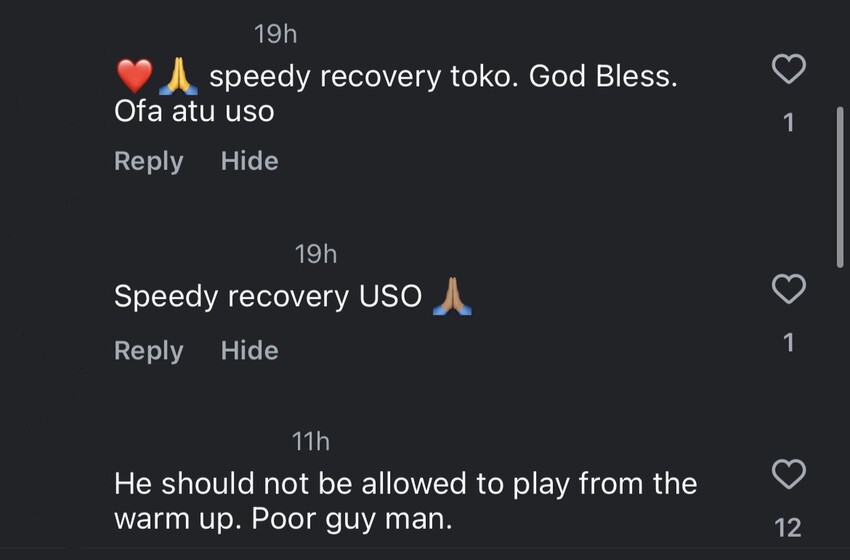Reply to the "Ofa atu uso" comment
The width and height of the screenshot is (850, 560).
(149, 161)
